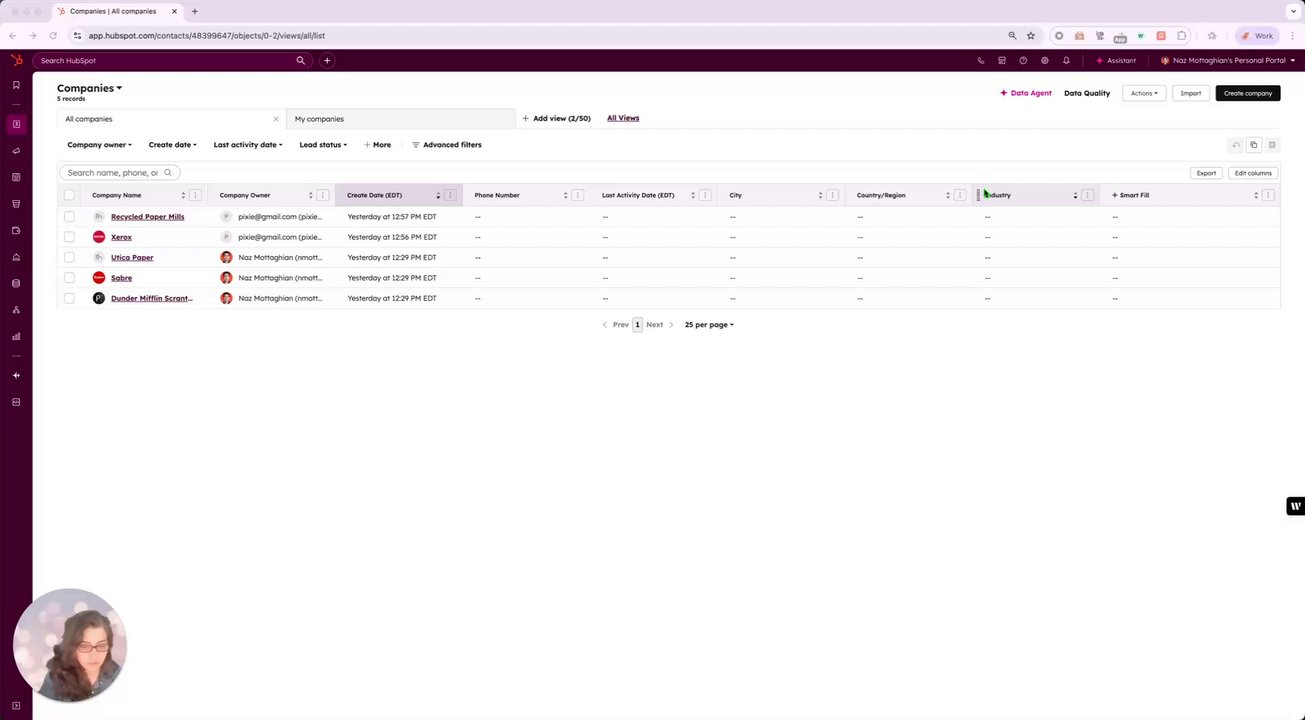Open the All Views link
The height and width of the screenshot is (720, 1305).
point(623,118)
